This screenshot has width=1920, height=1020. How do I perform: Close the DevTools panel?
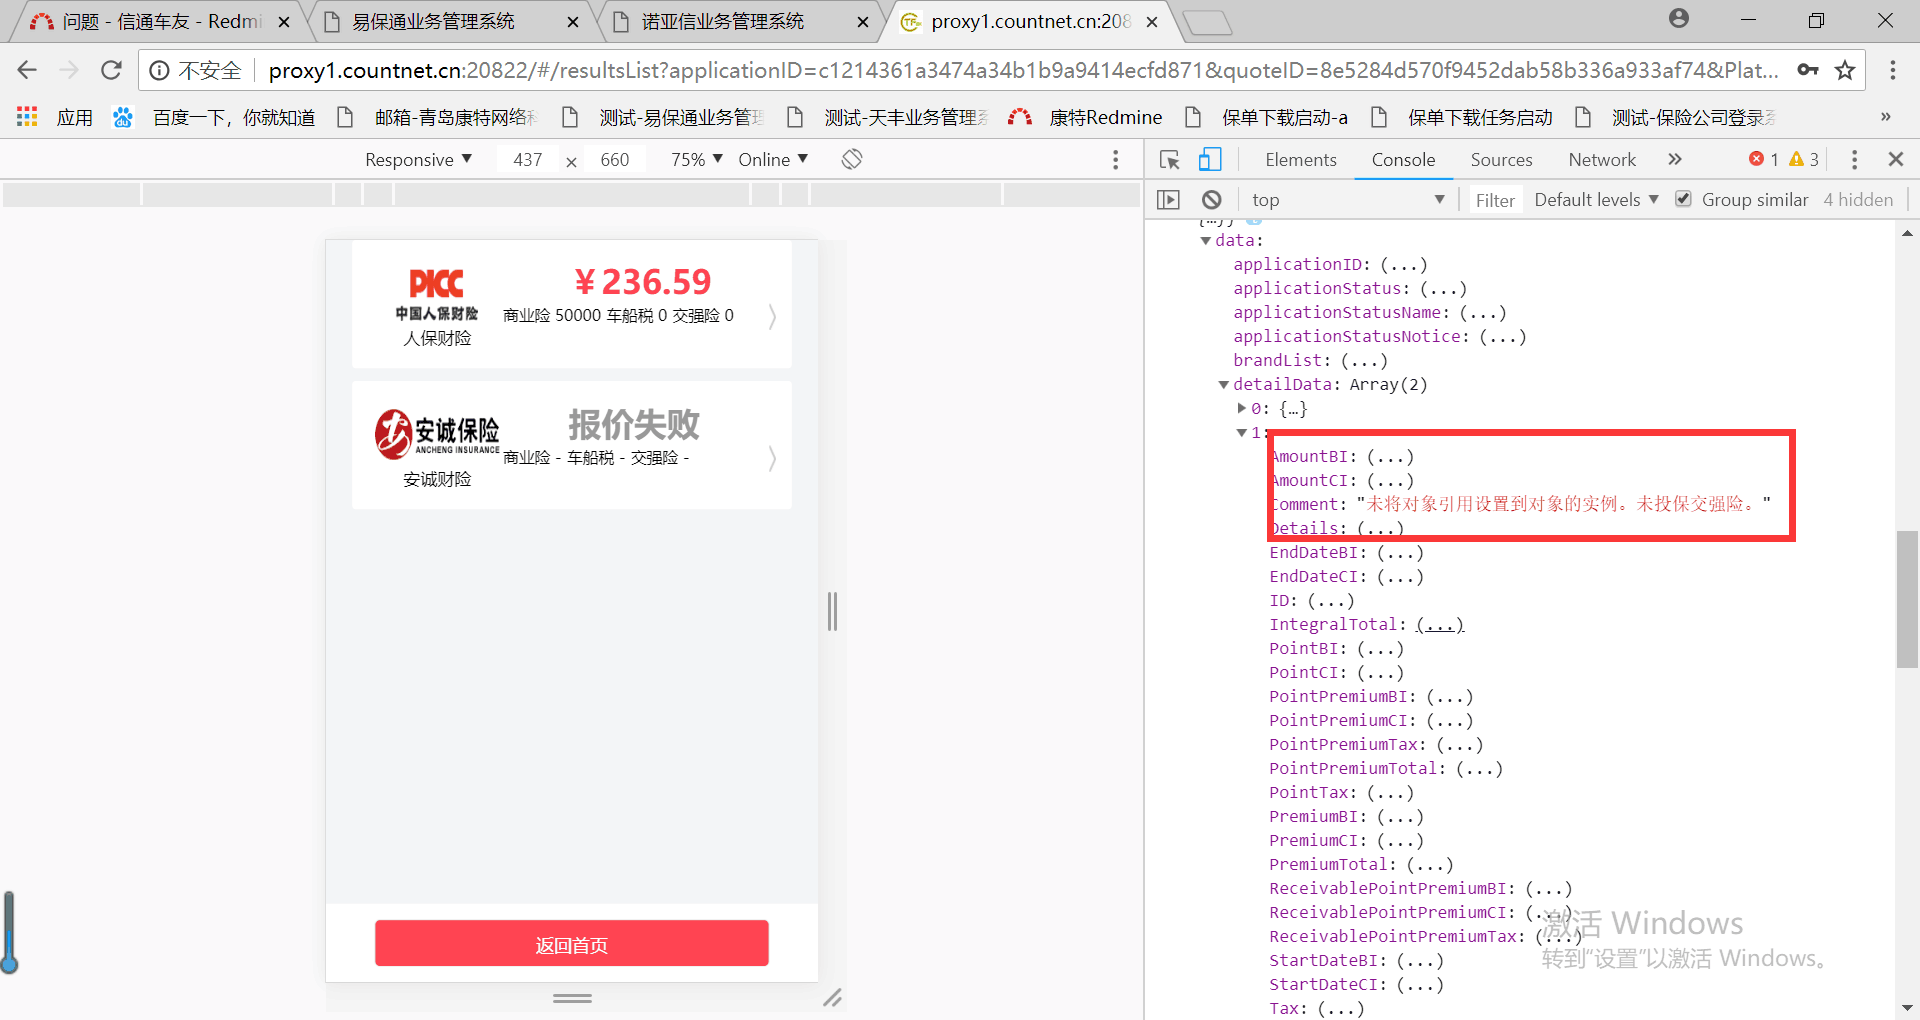click(x=1895, y=160)
